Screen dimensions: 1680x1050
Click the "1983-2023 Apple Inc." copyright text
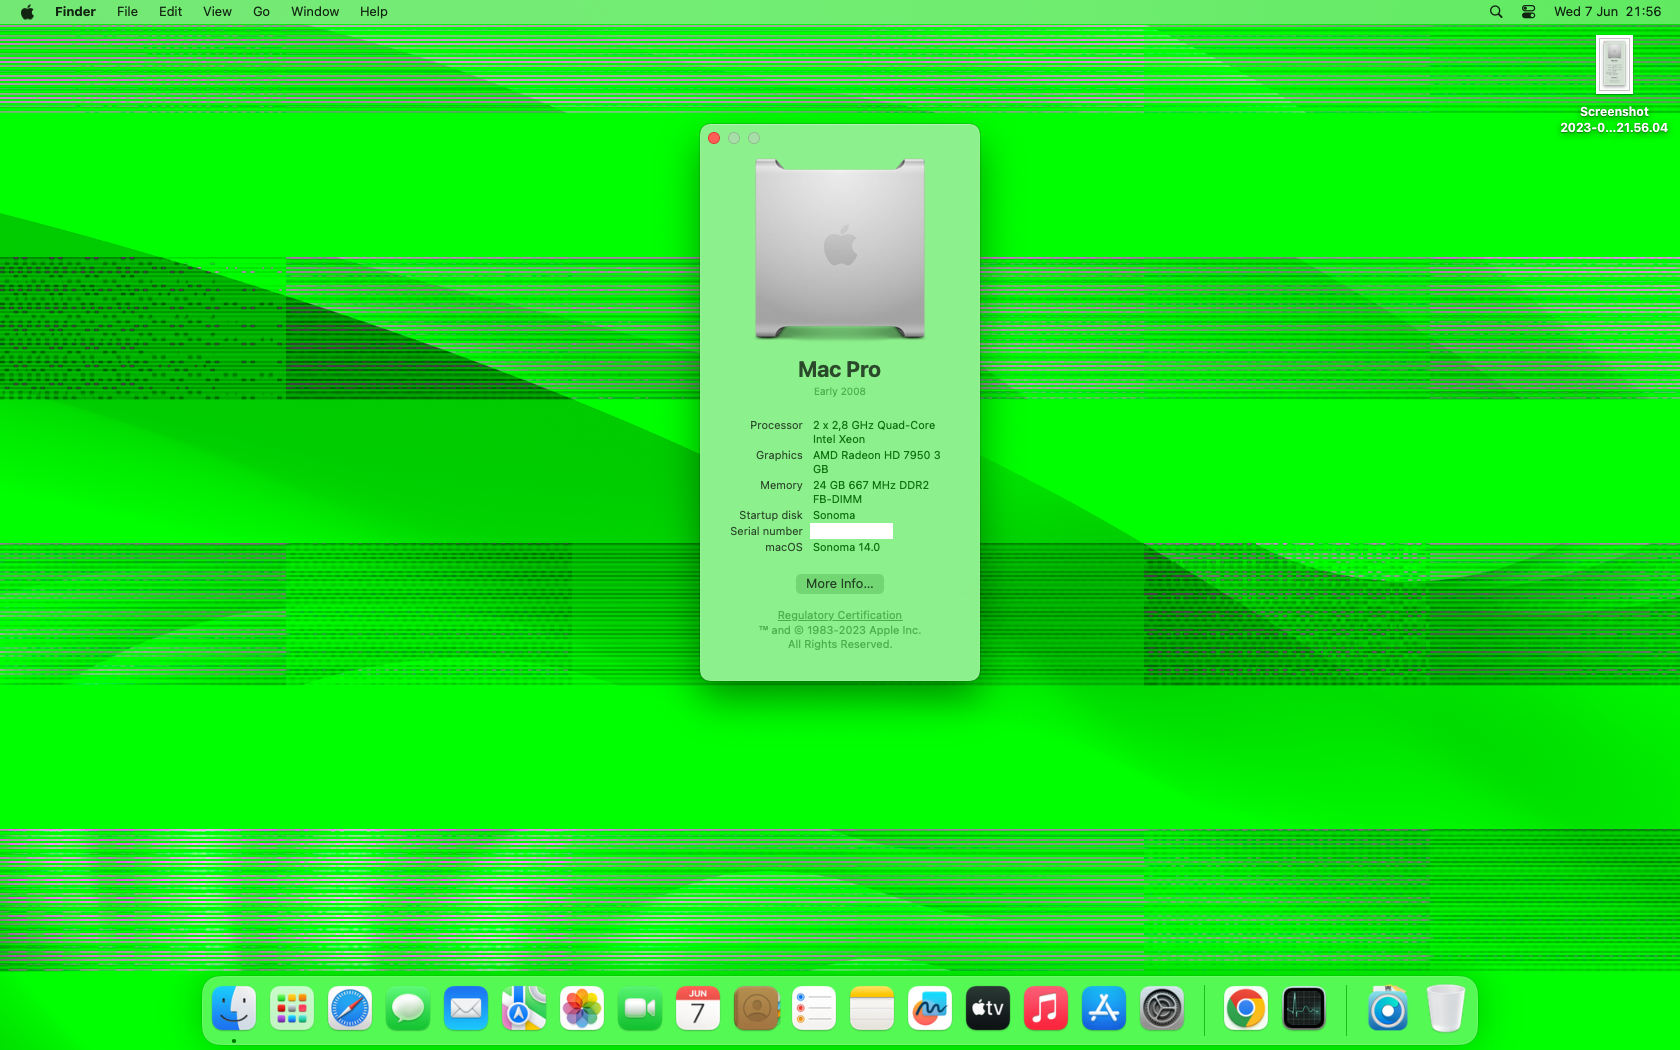pyautogui.click(x=864, y=630)
